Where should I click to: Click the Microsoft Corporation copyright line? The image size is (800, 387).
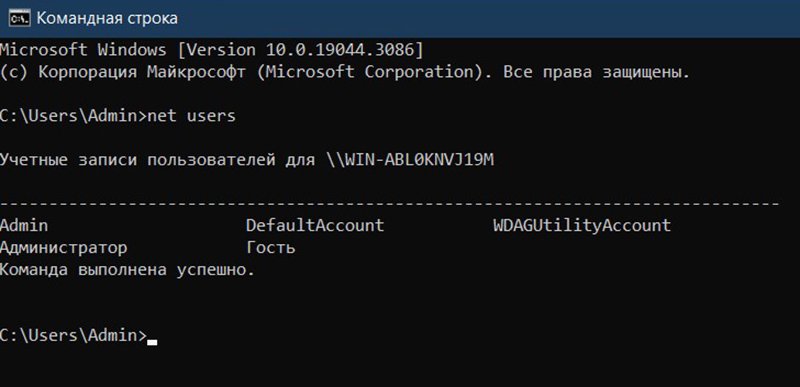click(345, 72)
